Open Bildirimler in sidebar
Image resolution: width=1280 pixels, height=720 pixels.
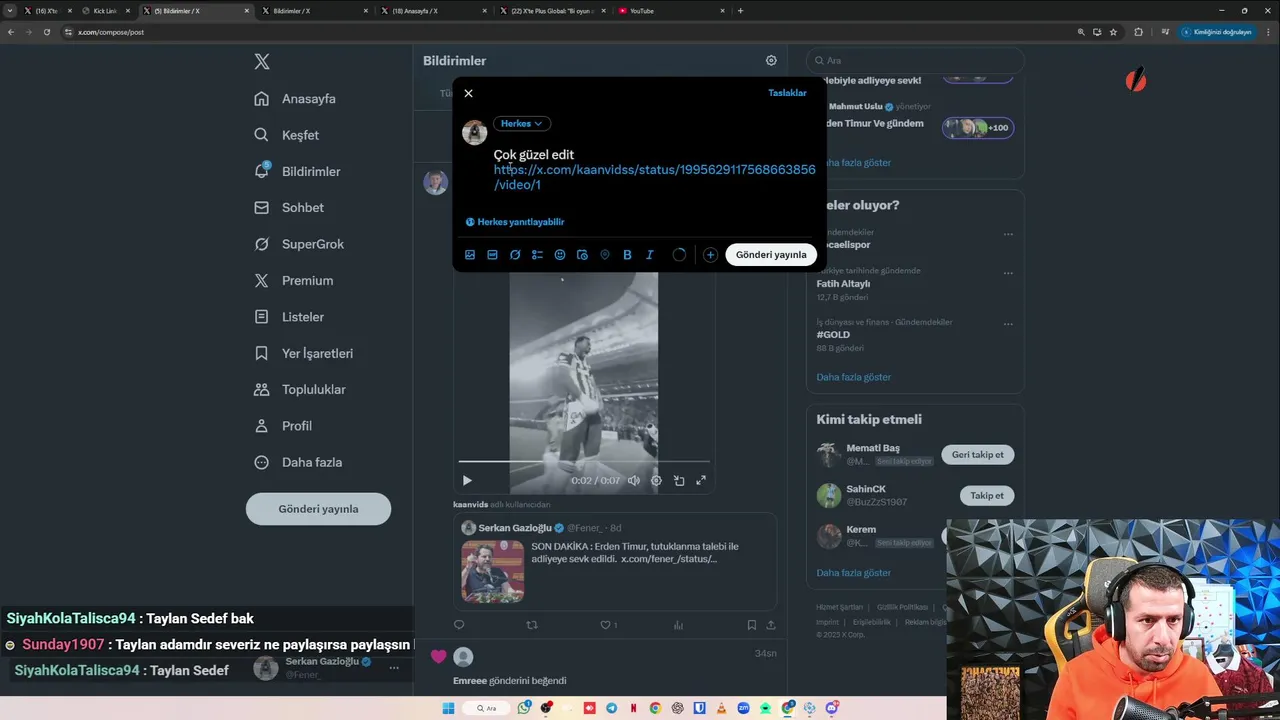pyautogui.click(x=297, y=172)
